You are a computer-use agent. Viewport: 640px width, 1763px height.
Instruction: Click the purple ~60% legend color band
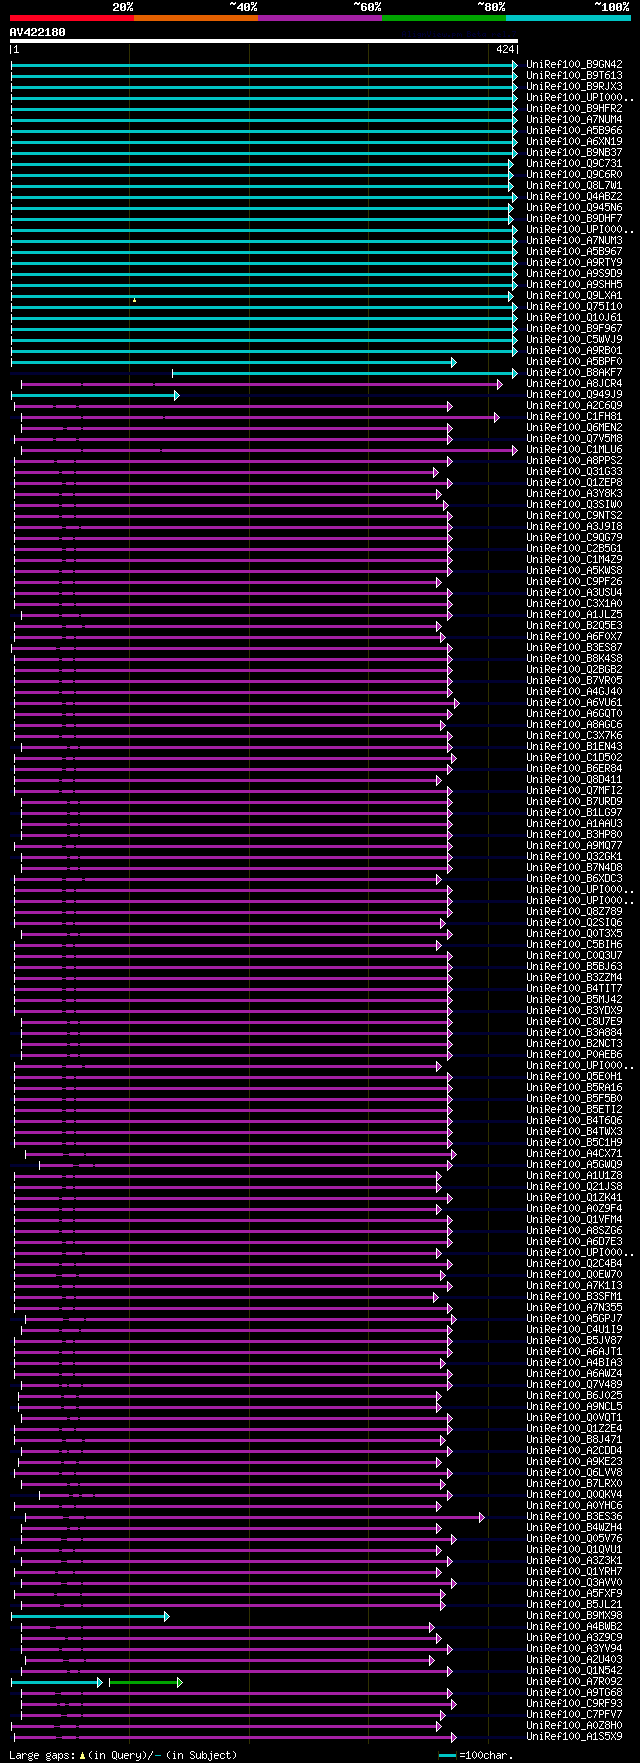tap(319, 18)
